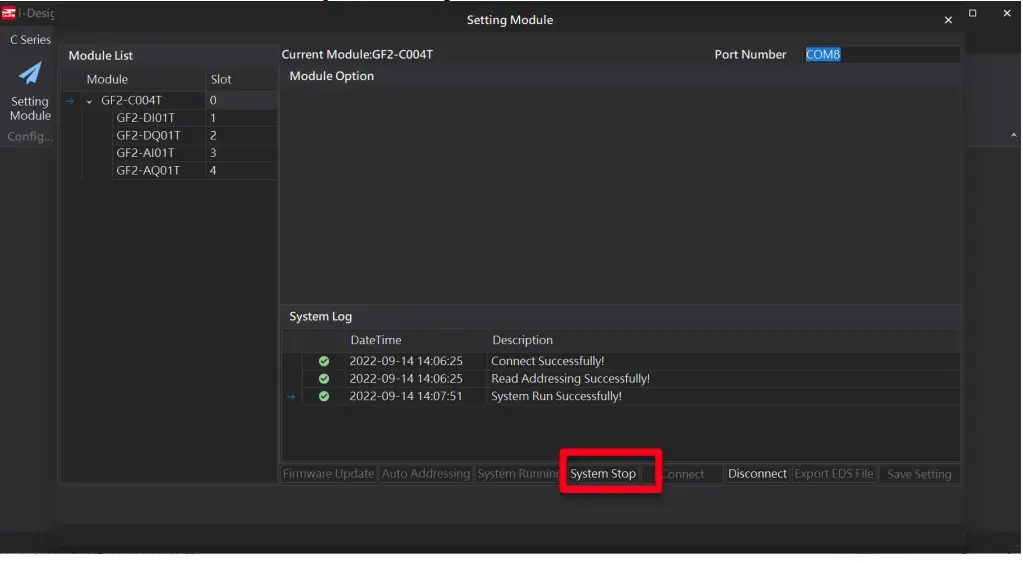Close the Setting Module dialog

click(x=948, y=20)
